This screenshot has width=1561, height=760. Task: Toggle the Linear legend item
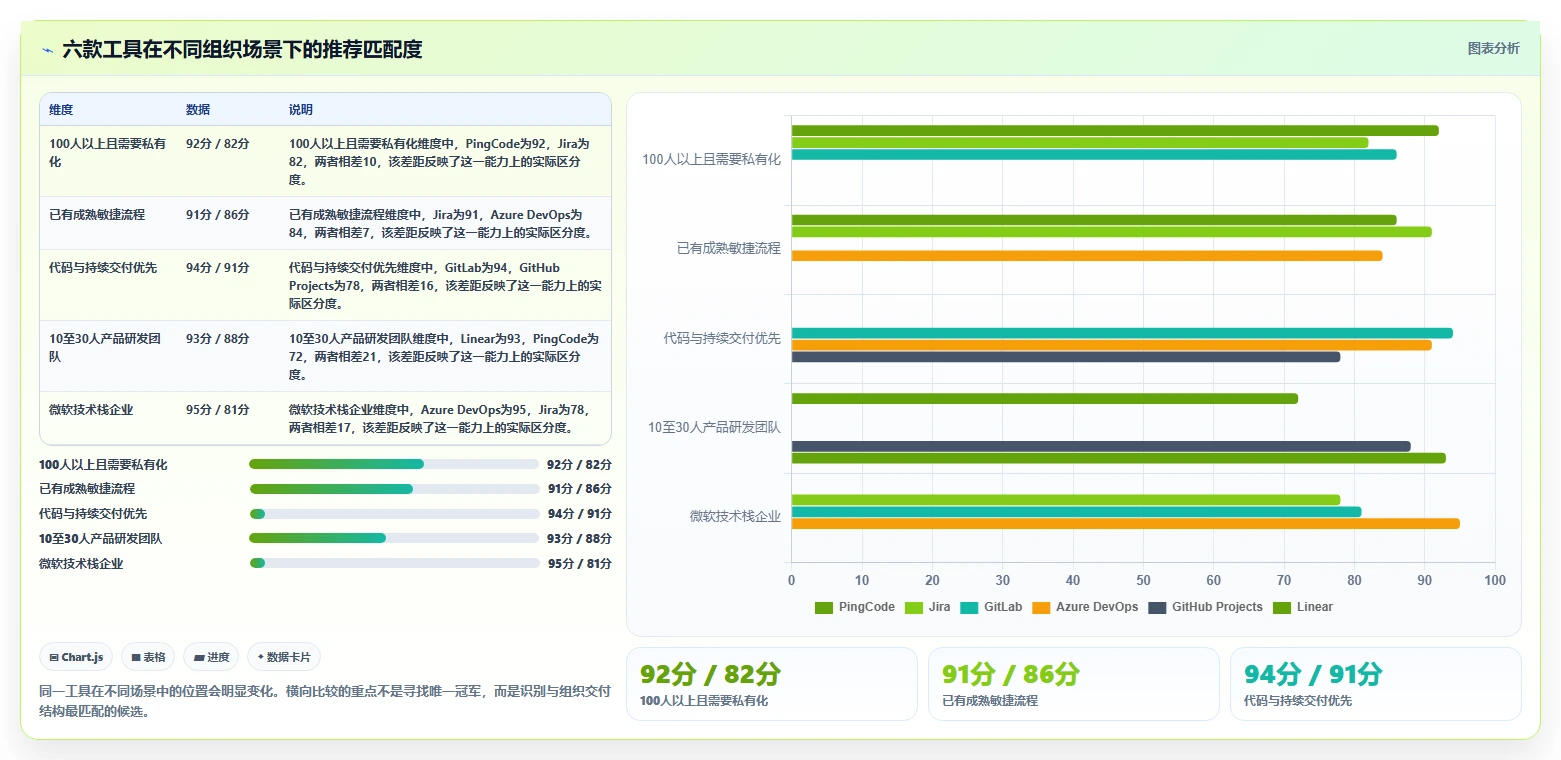1303,607
